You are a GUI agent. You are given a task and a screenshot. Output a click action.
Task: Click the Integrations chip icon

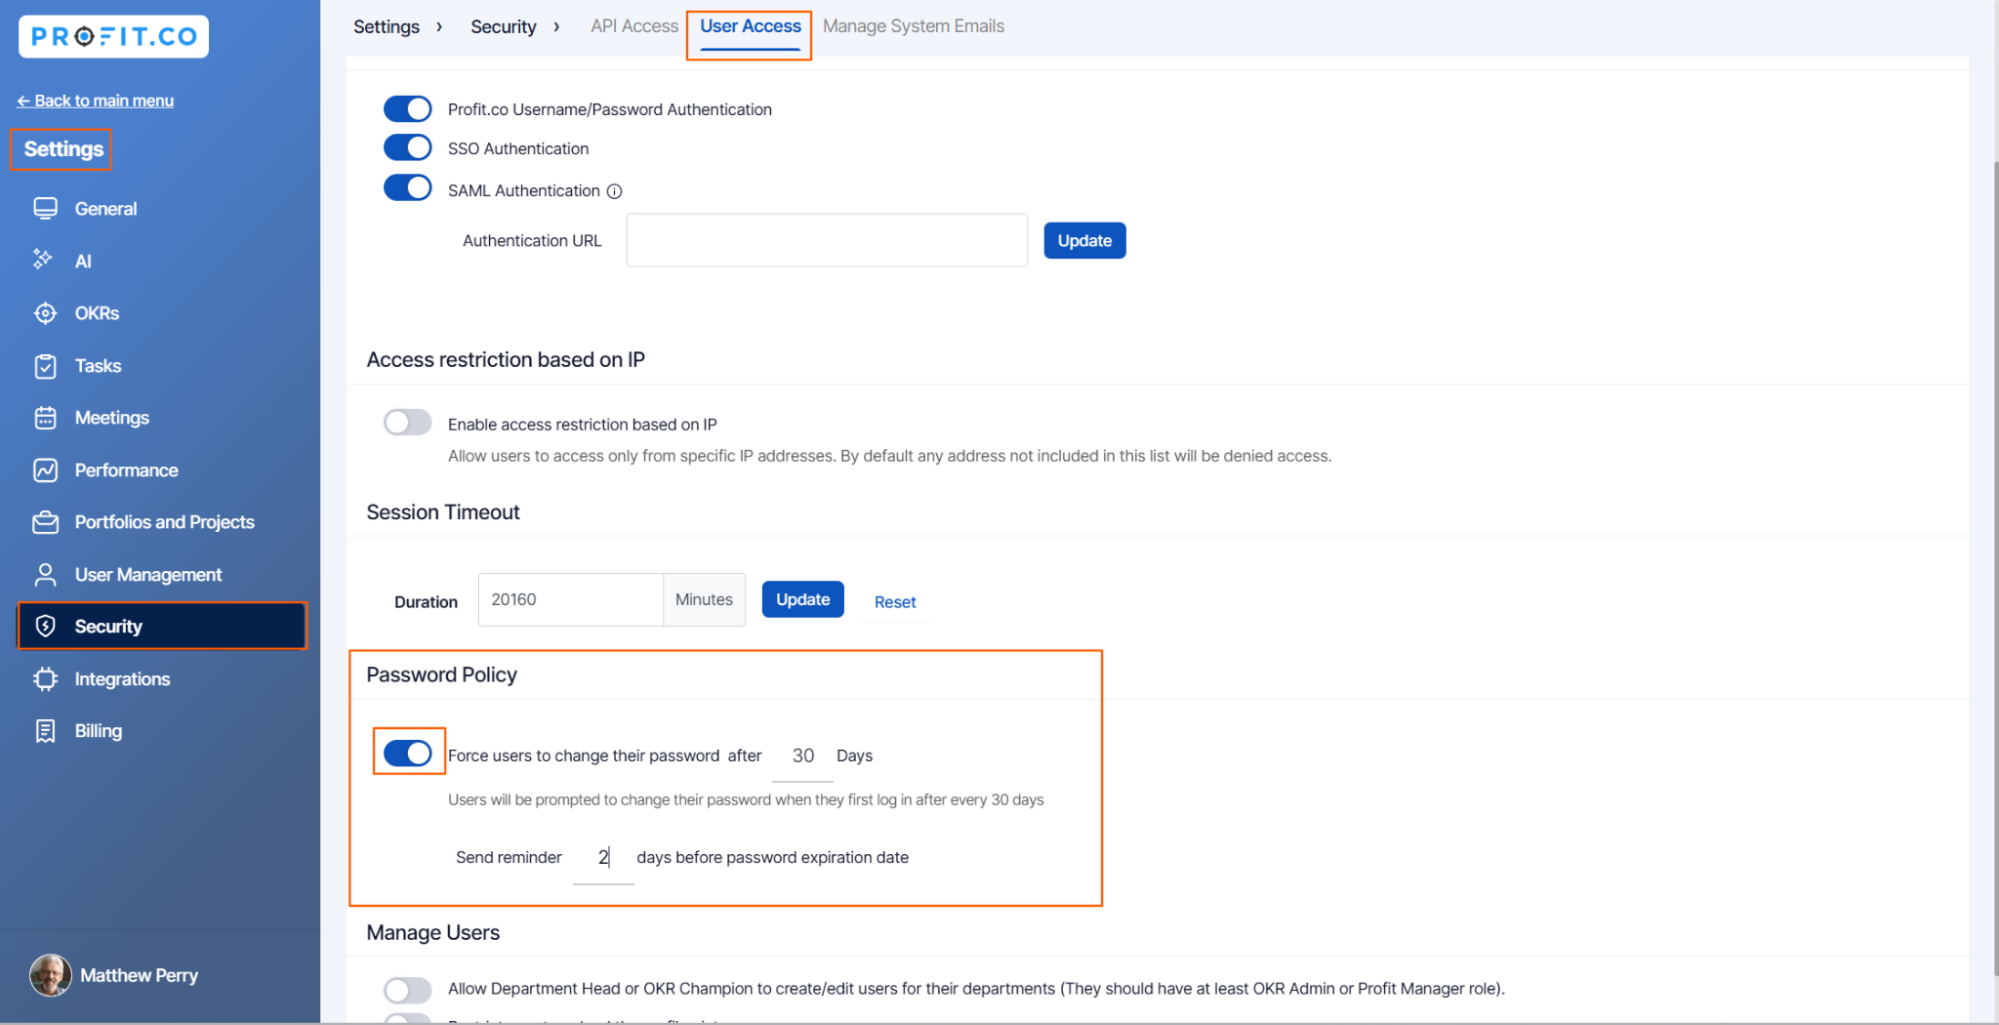[x=45, y=679]
